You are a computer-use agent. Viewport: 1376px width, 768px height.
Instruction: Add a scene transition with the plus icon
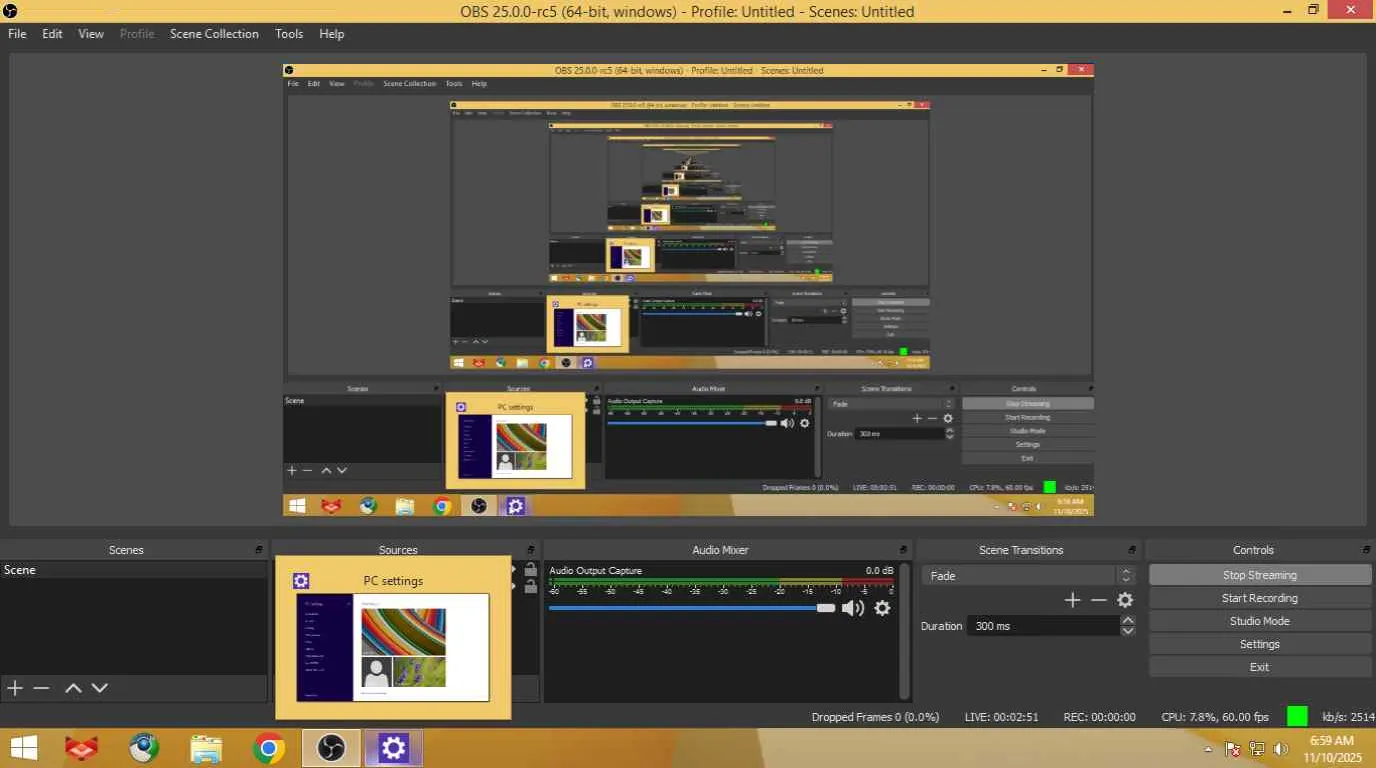click(x=1072, y=600)
